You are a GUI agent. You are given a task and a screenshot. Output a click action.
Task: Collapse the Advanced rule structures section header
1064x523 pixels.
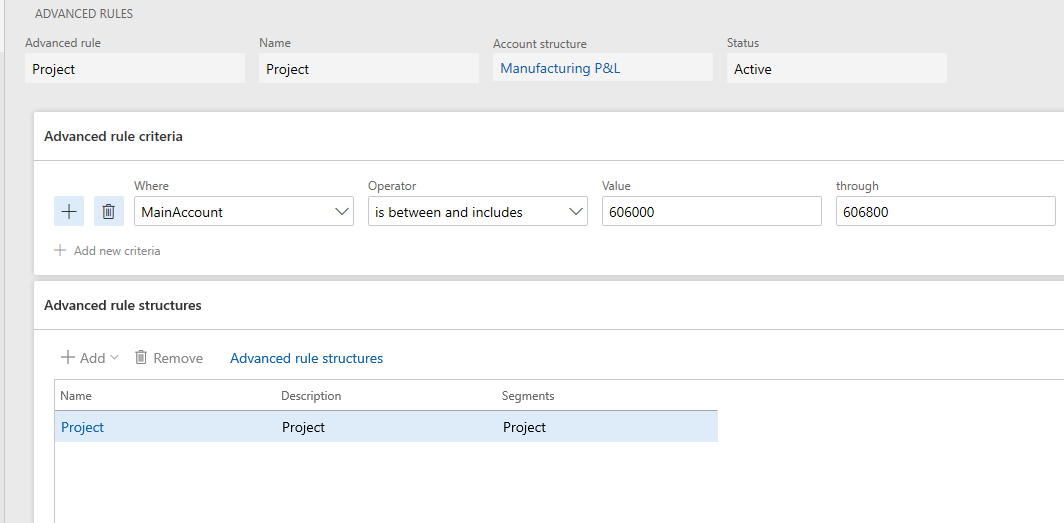pyautogui.click(x=549, y=305)
